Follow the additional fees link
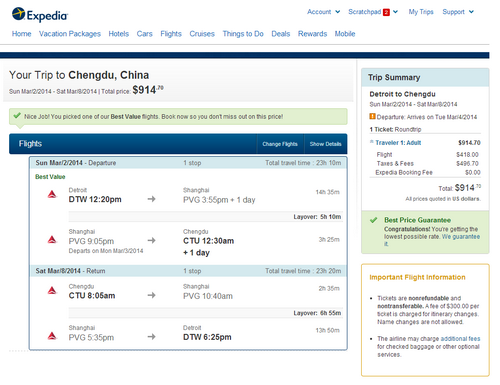 click(x=460, y=339)
